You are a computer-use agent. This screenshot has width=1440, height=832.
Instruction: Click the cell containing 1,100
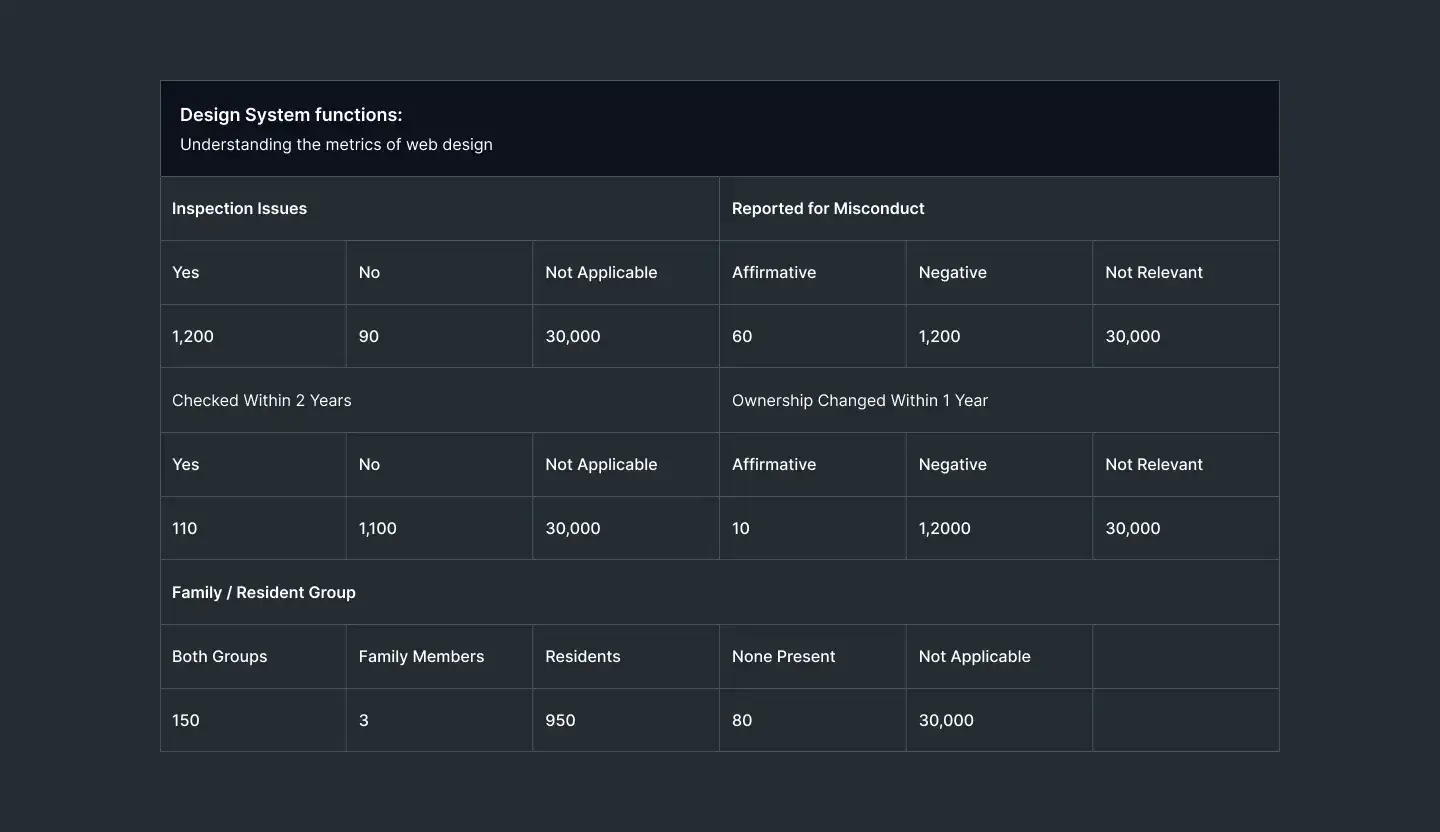pos(378,529)
